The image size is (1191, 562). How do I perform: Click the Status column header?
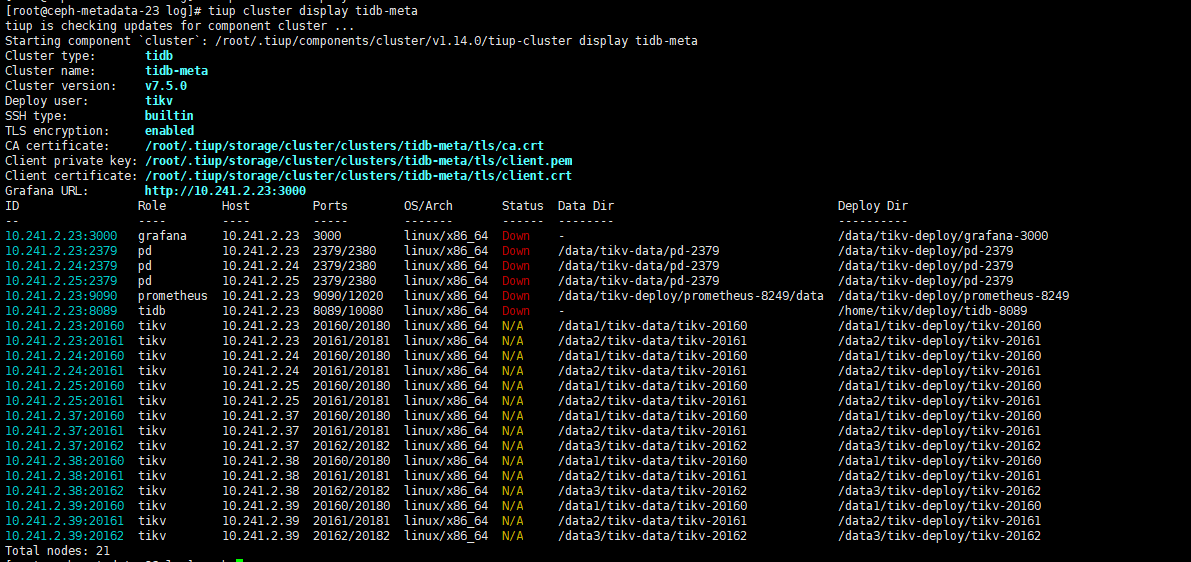pos(523,206)
